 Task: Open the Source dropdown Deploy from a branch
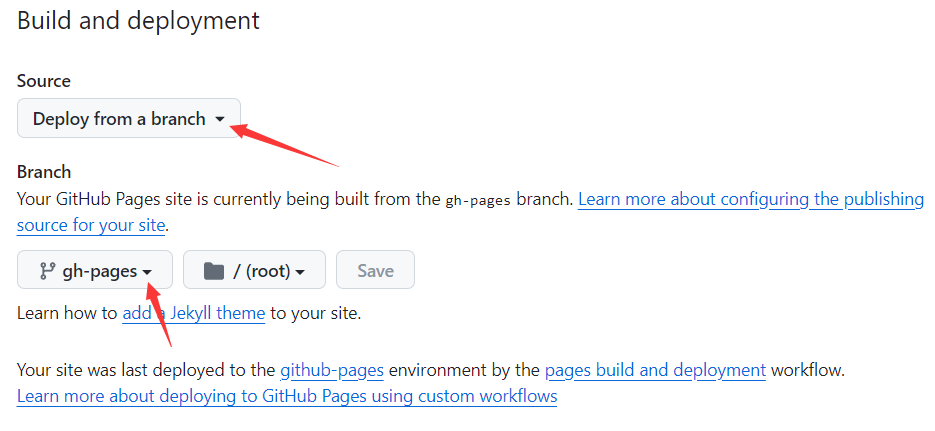coord(129,118)
